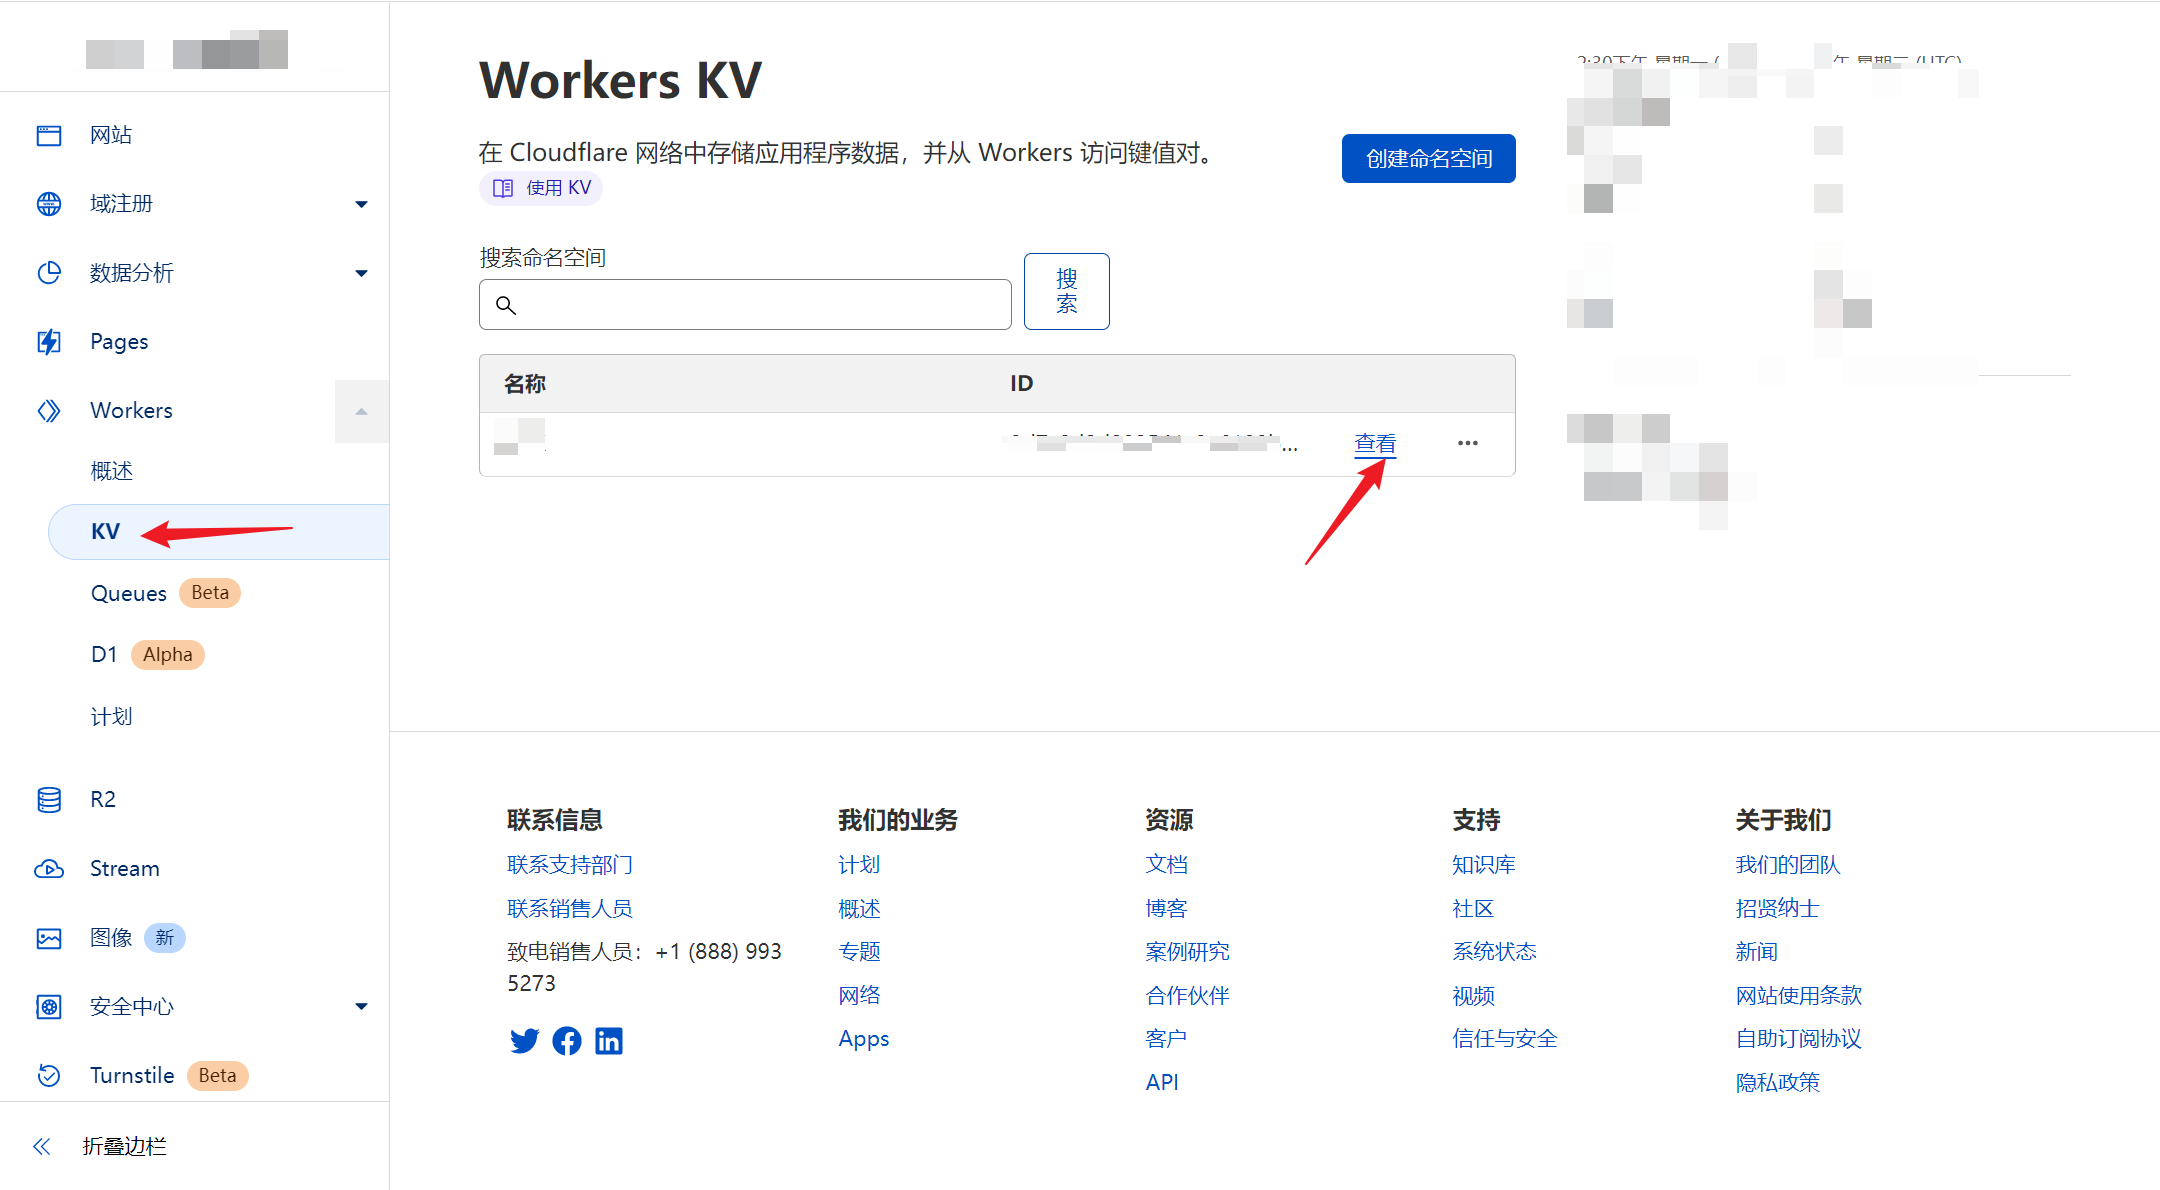Click the book icon beside 使用 KV
The width and height of the screenshot is (2160, 1190).
click(503, 188)
